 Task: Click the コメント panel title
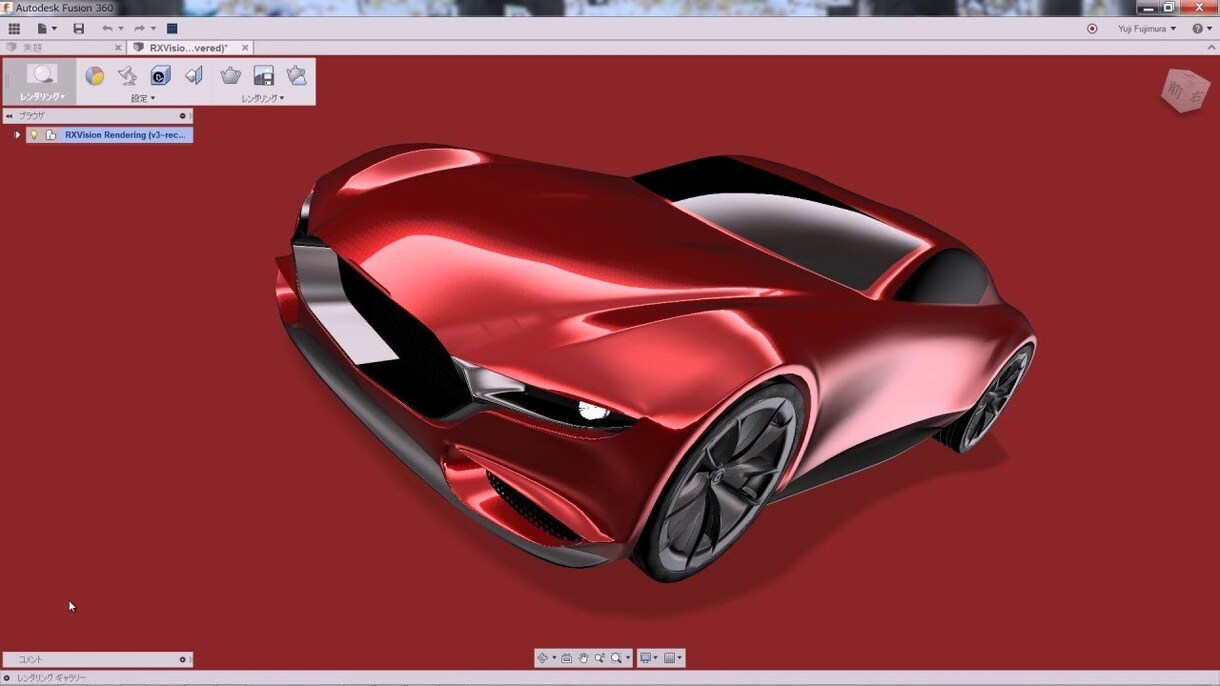[x=31, y=660]
